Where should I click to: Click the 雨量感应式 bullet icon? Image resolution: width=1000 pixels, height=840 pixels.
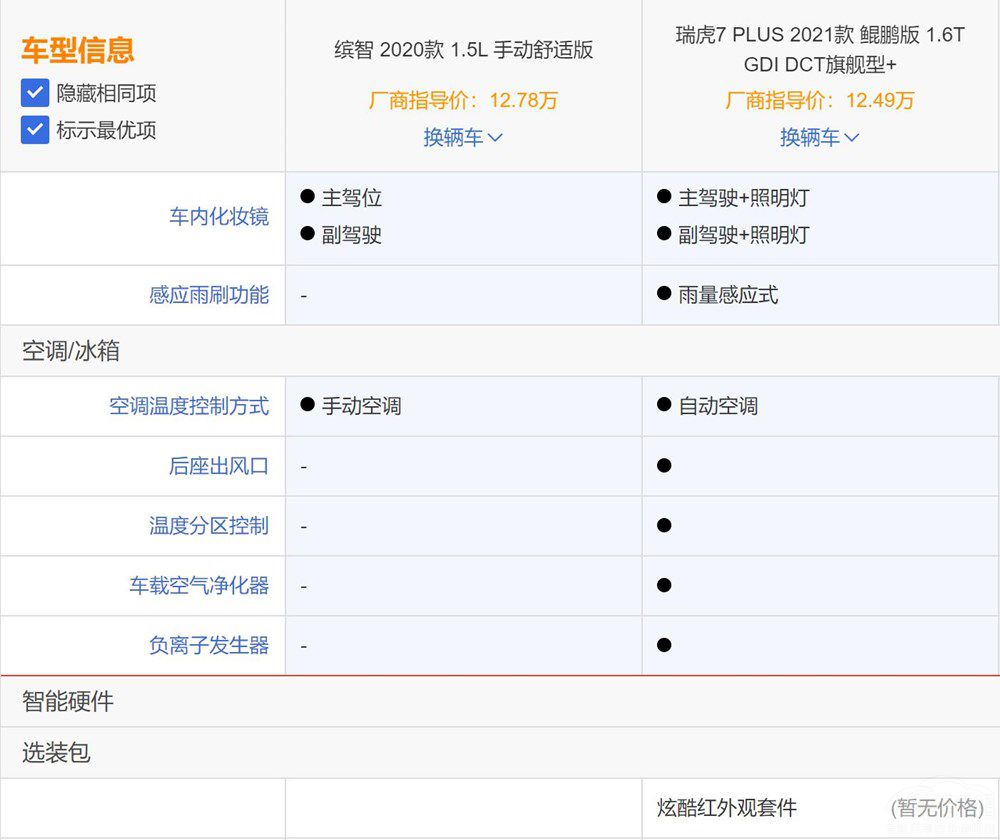coord(664,294)
